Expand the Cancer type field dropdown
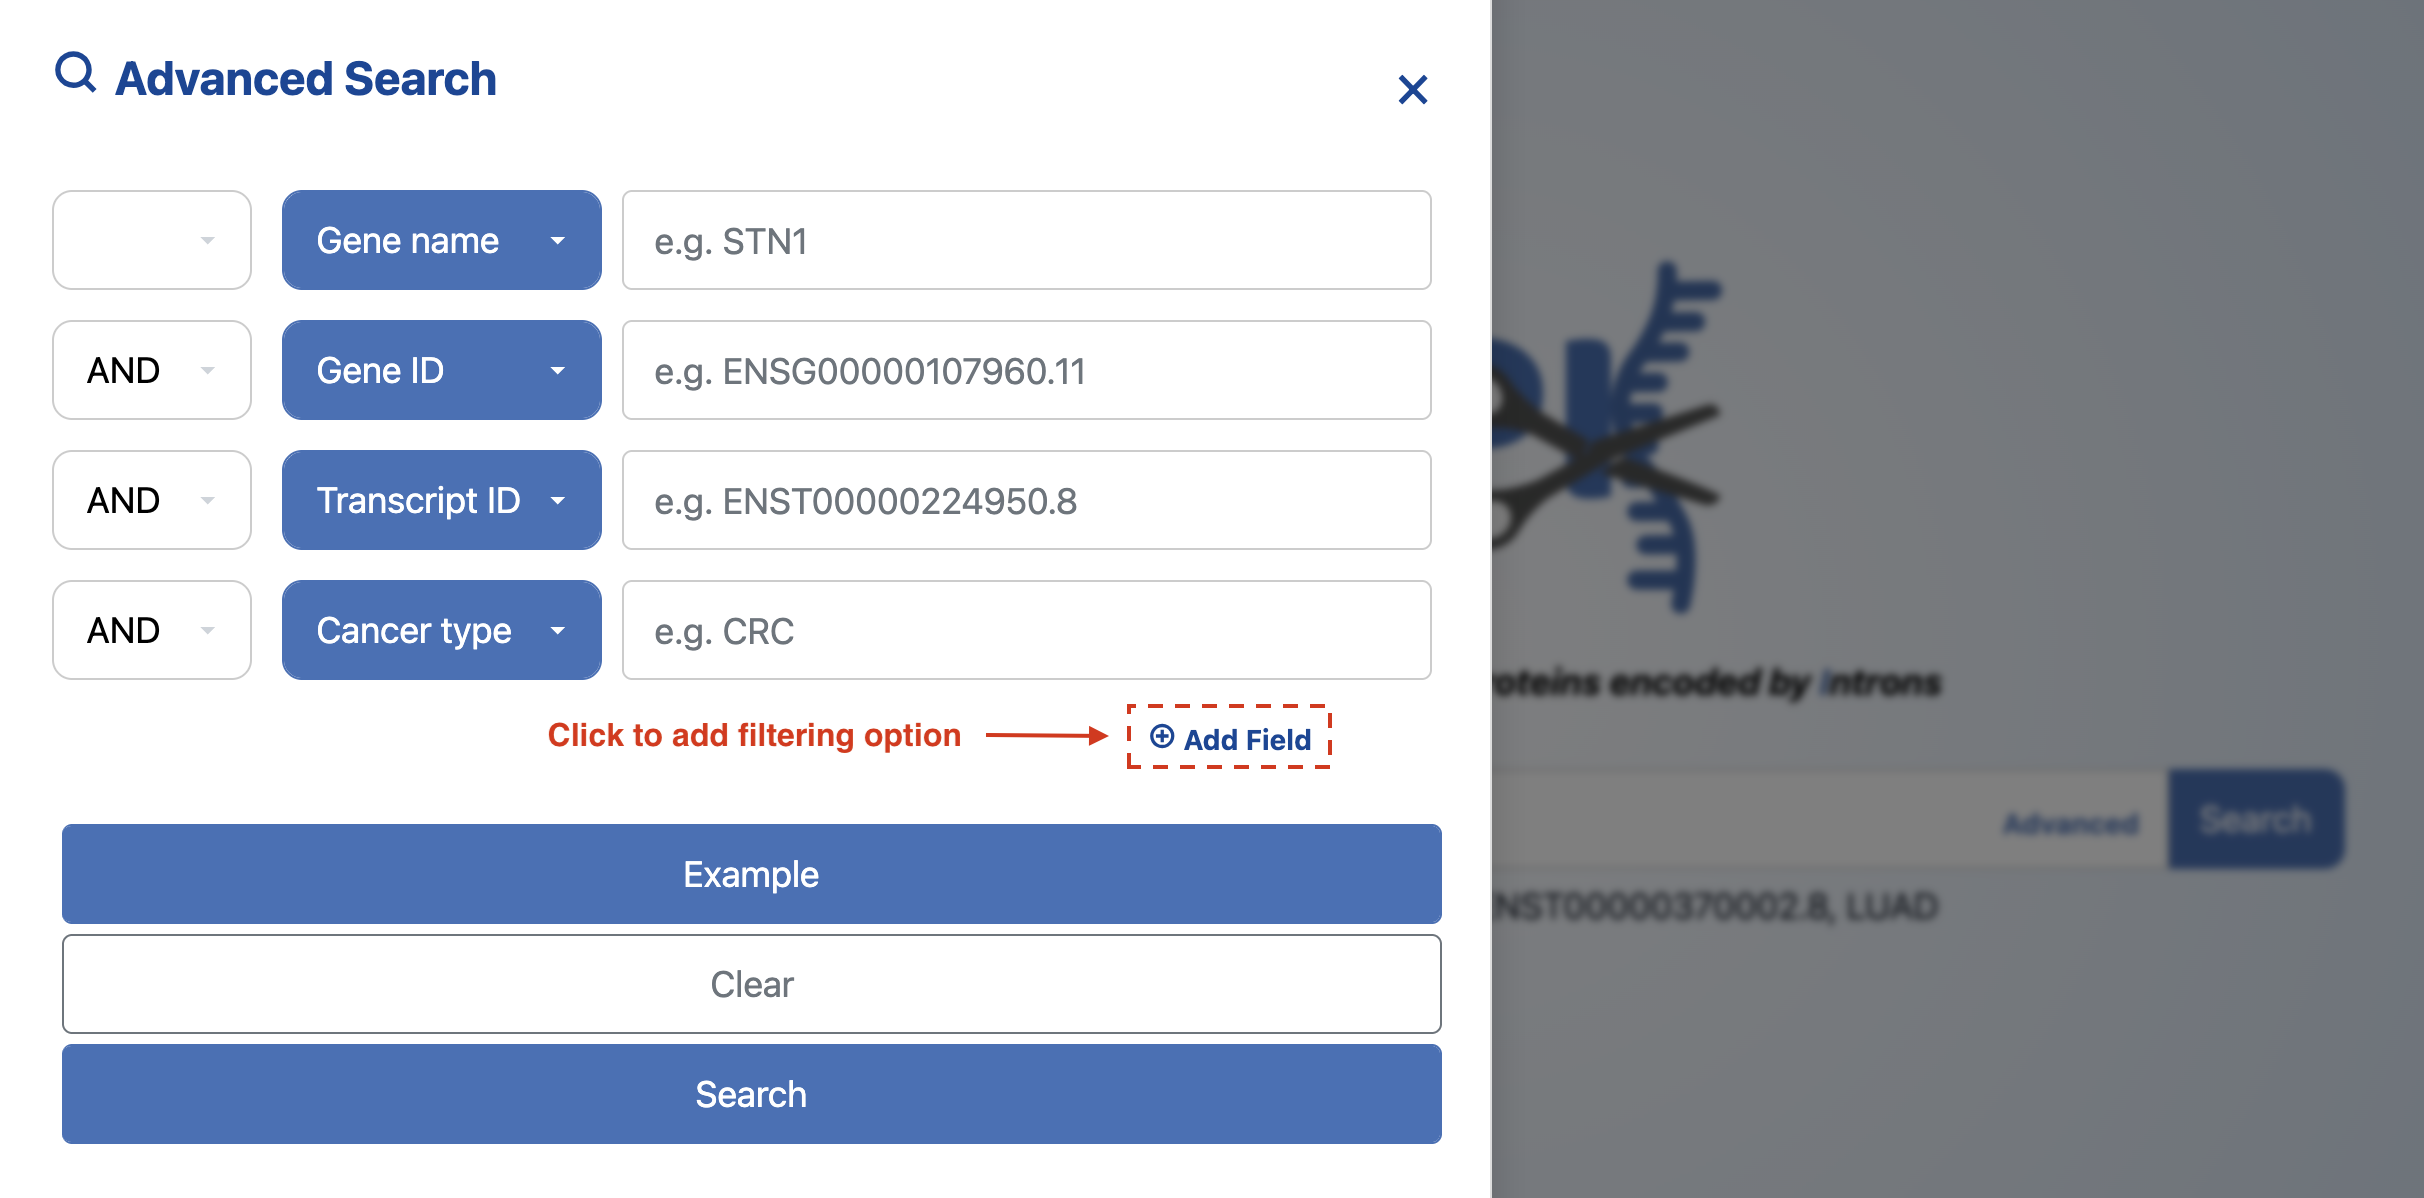Screen dimensions: 2424x1198 [x=441, y=630]
